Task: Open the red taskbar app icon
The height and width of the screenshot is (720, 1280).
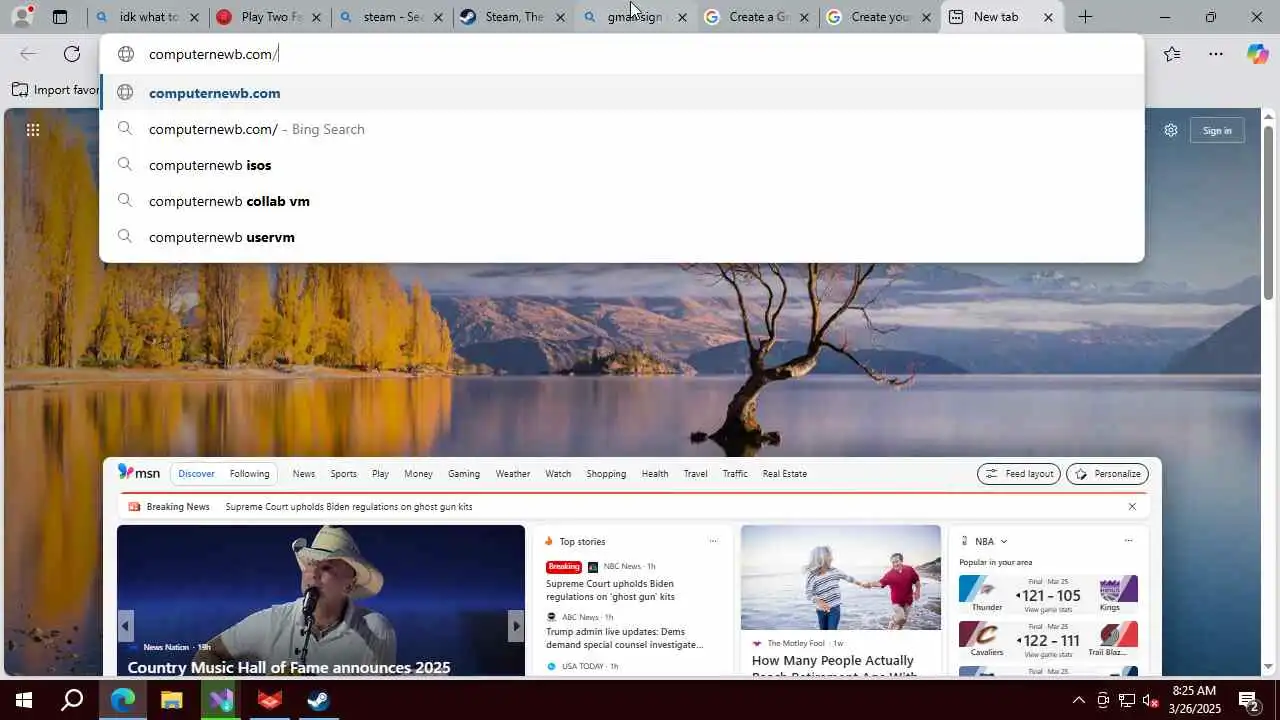Action: click(x=269, y=700)
